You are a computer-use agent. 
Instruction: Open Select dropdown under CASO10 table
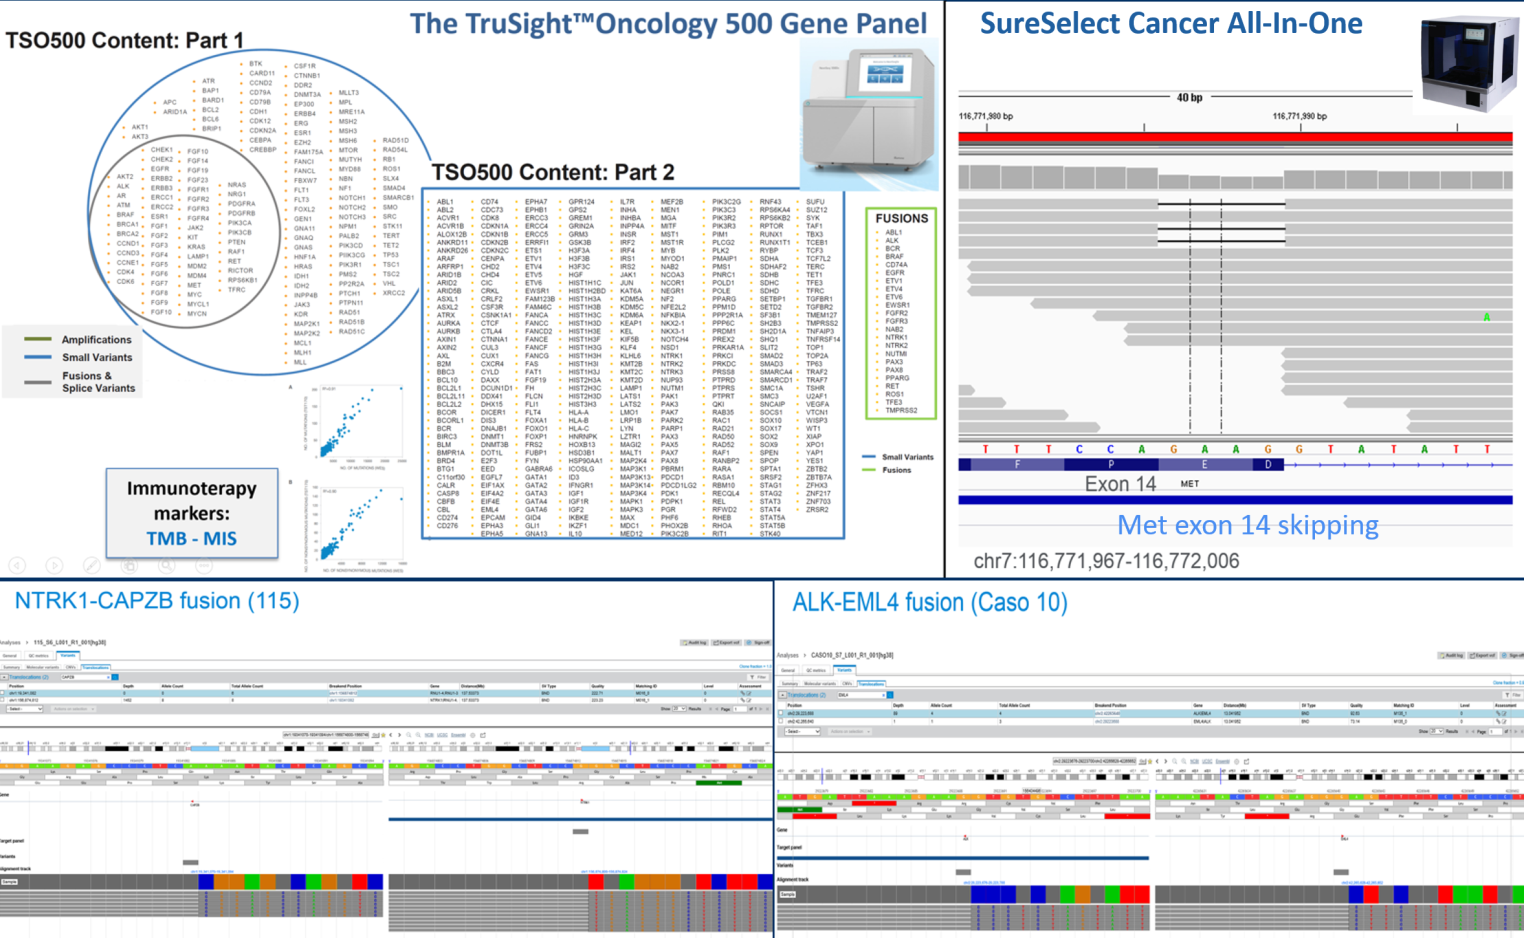coord(802,731)
